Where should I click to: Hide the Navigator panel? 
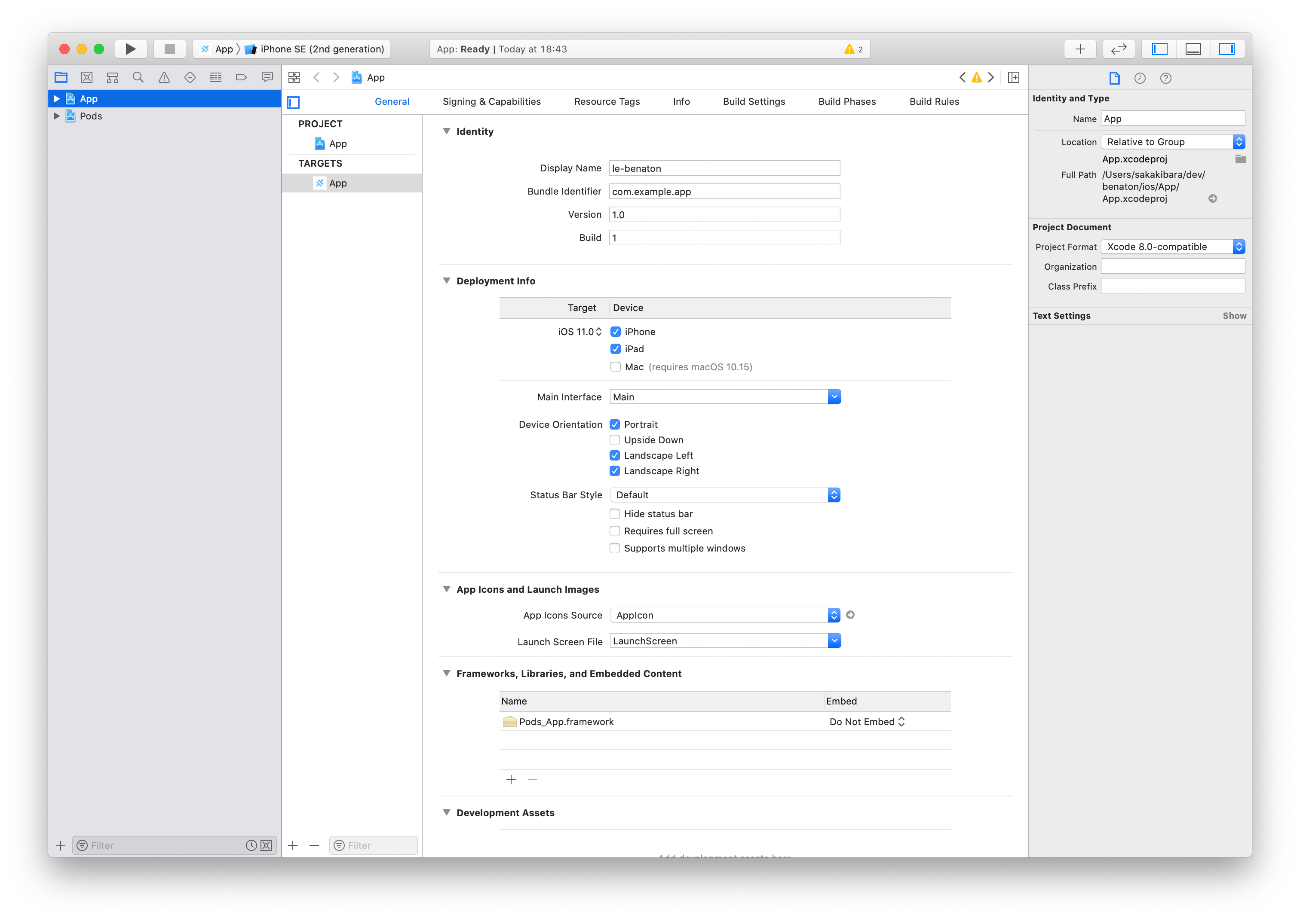click(1160, 49)
